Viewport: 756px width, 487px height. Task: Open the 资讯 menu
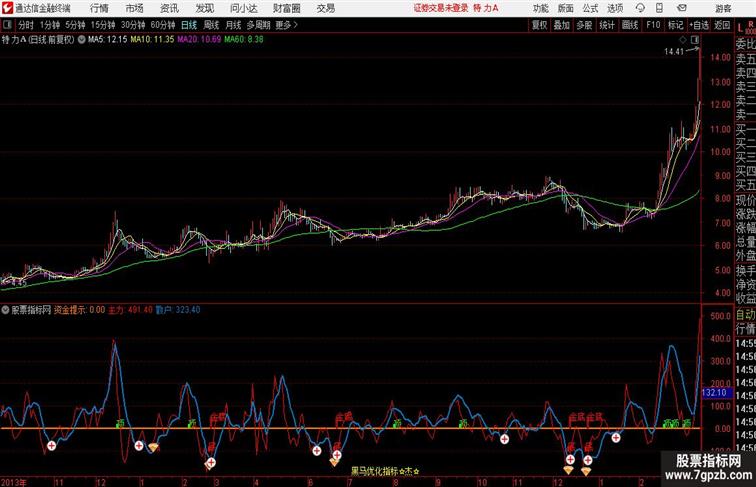[169, 8]
